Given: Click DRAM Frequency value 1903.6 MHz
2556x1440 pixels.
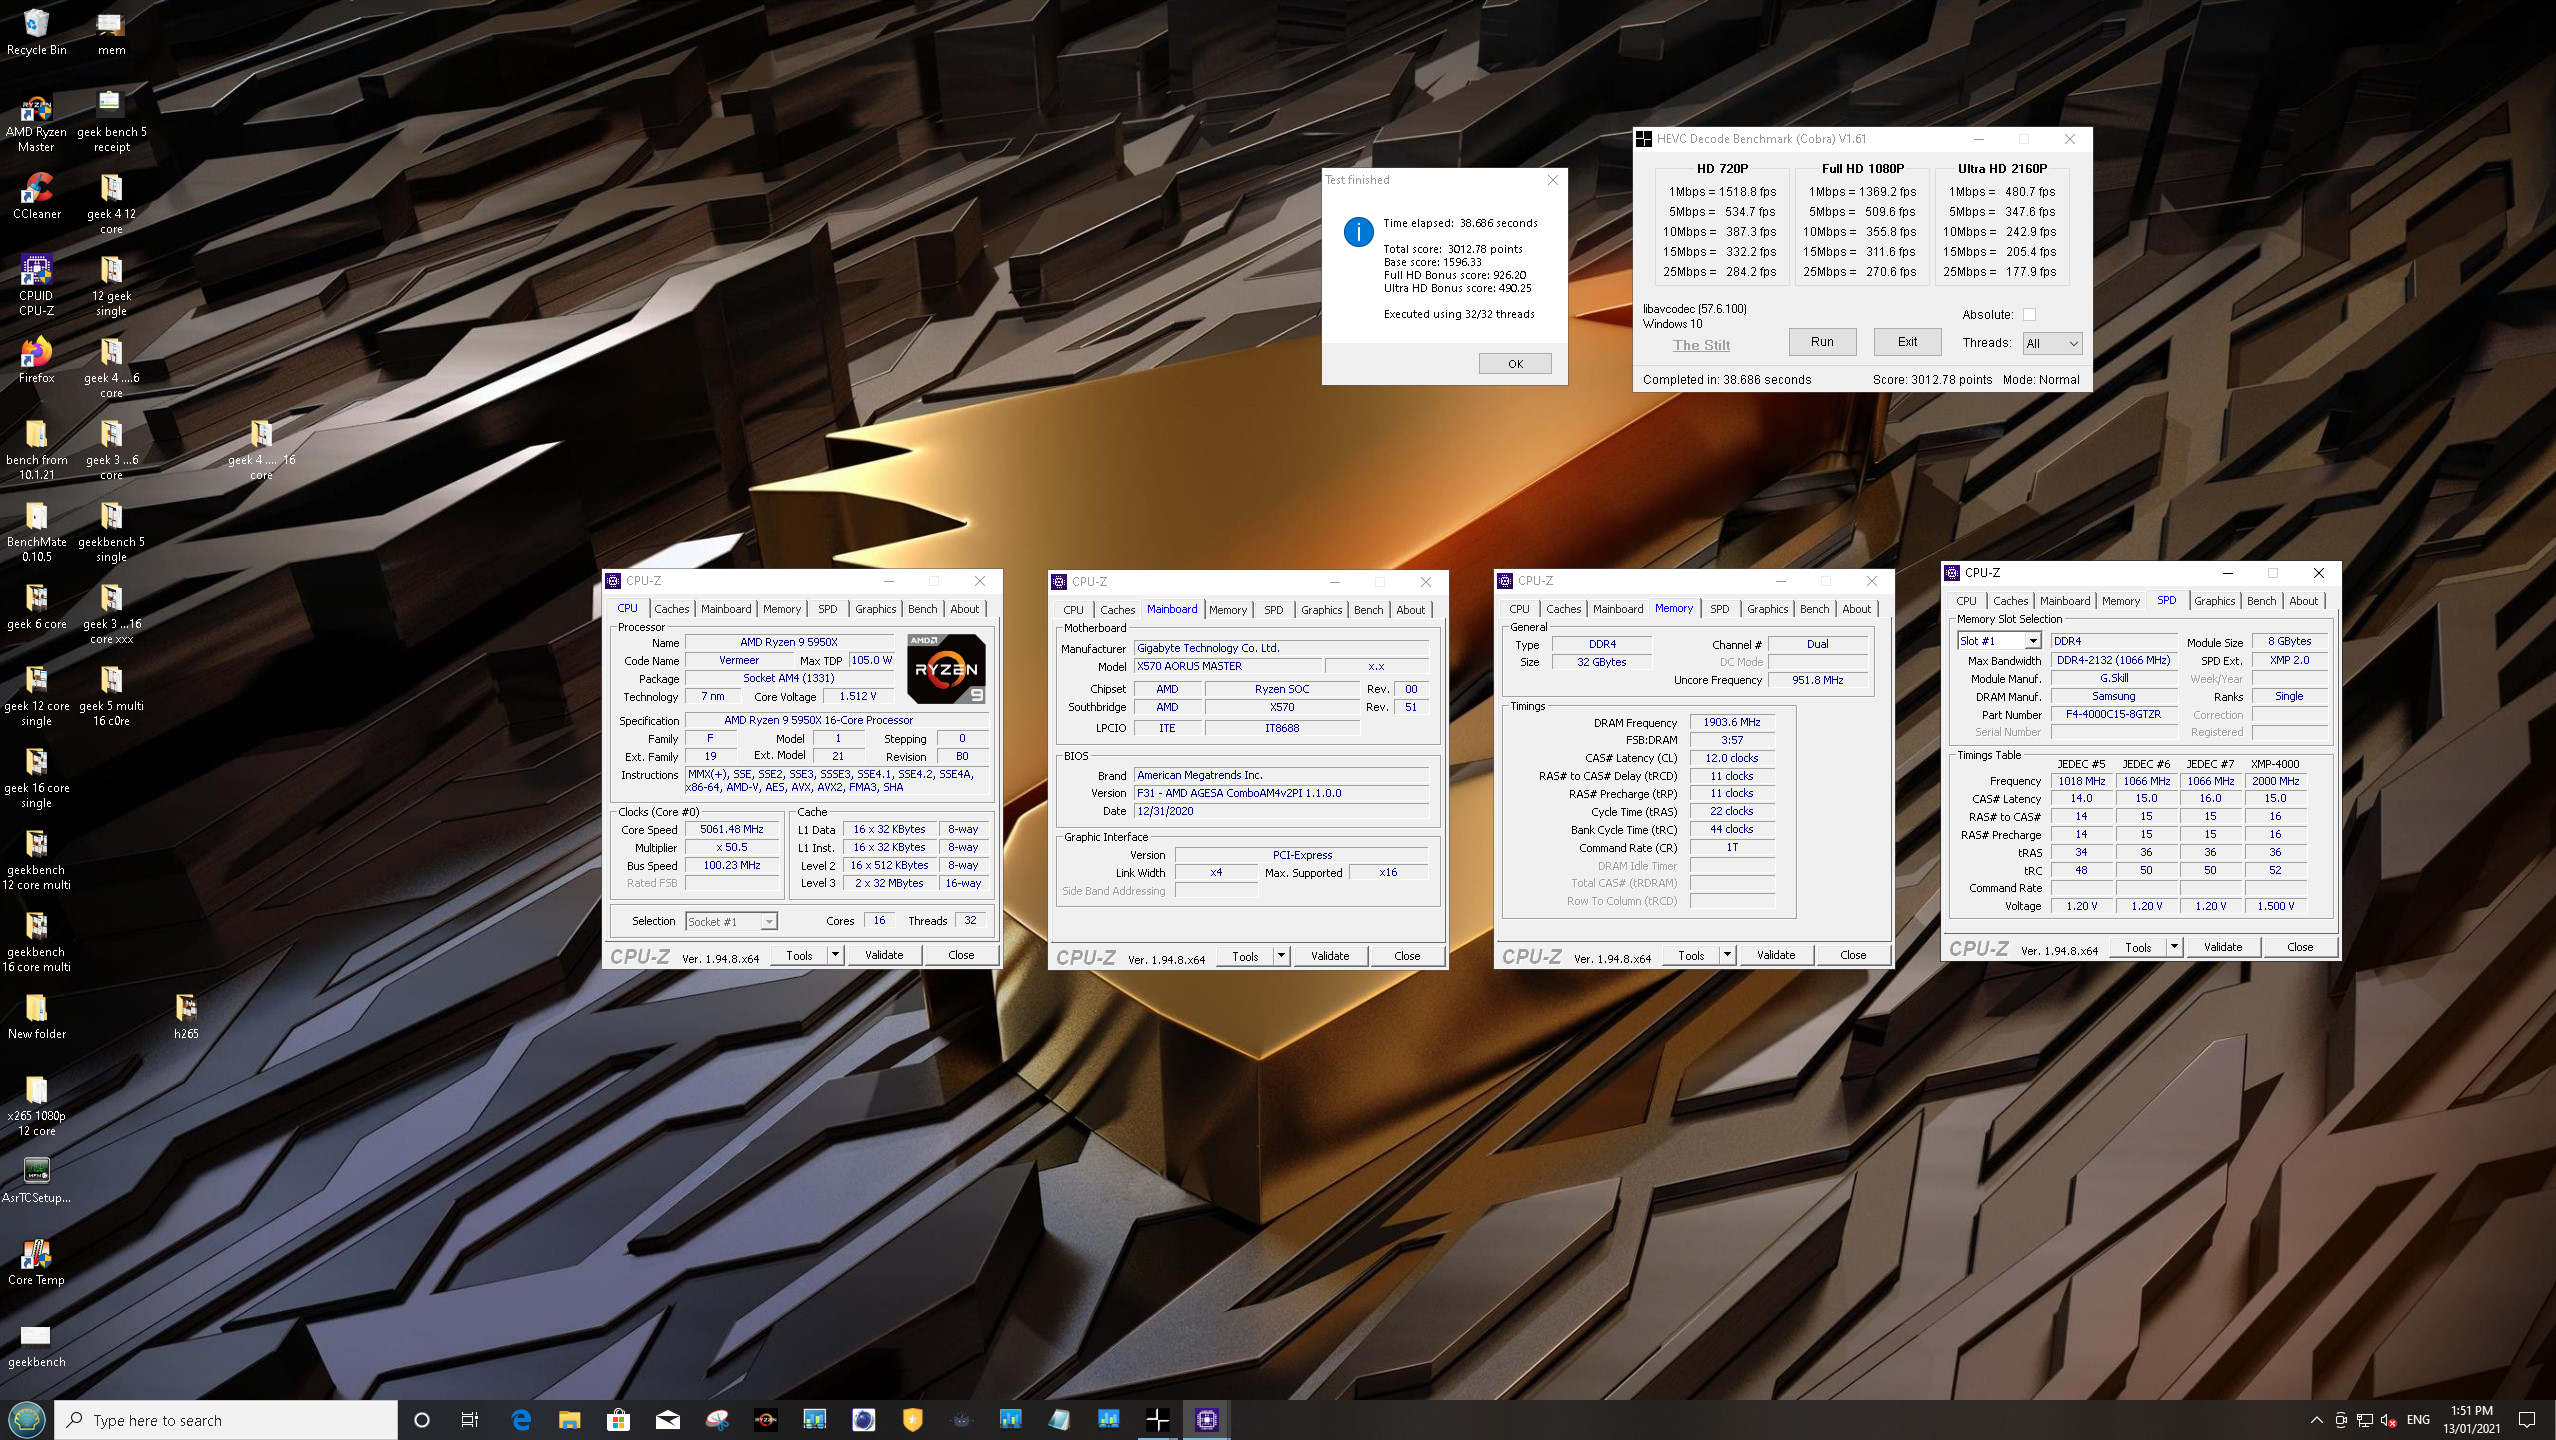Looking at the screenshot, I should [x=1732, y=722].
